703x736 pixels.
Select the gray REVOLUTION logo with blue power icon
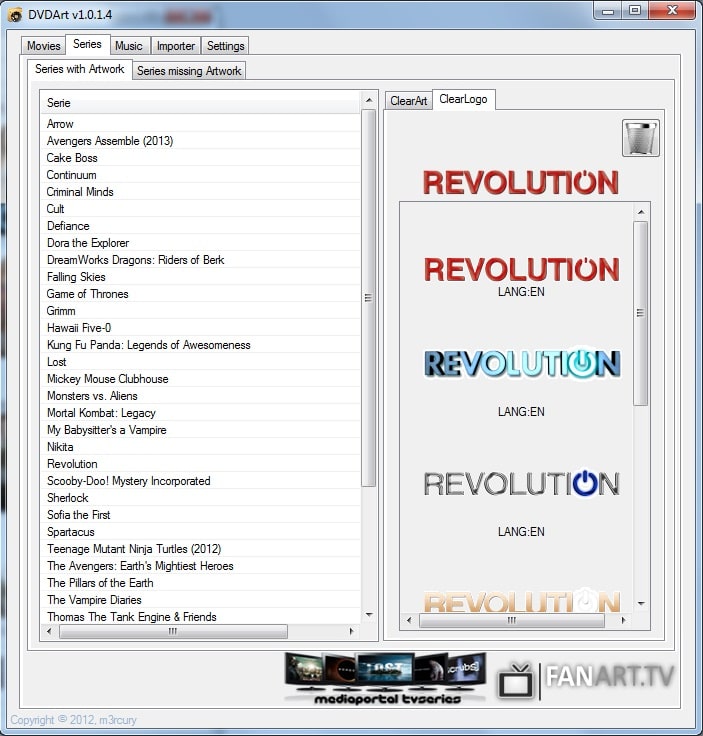[x=522, y=483]
